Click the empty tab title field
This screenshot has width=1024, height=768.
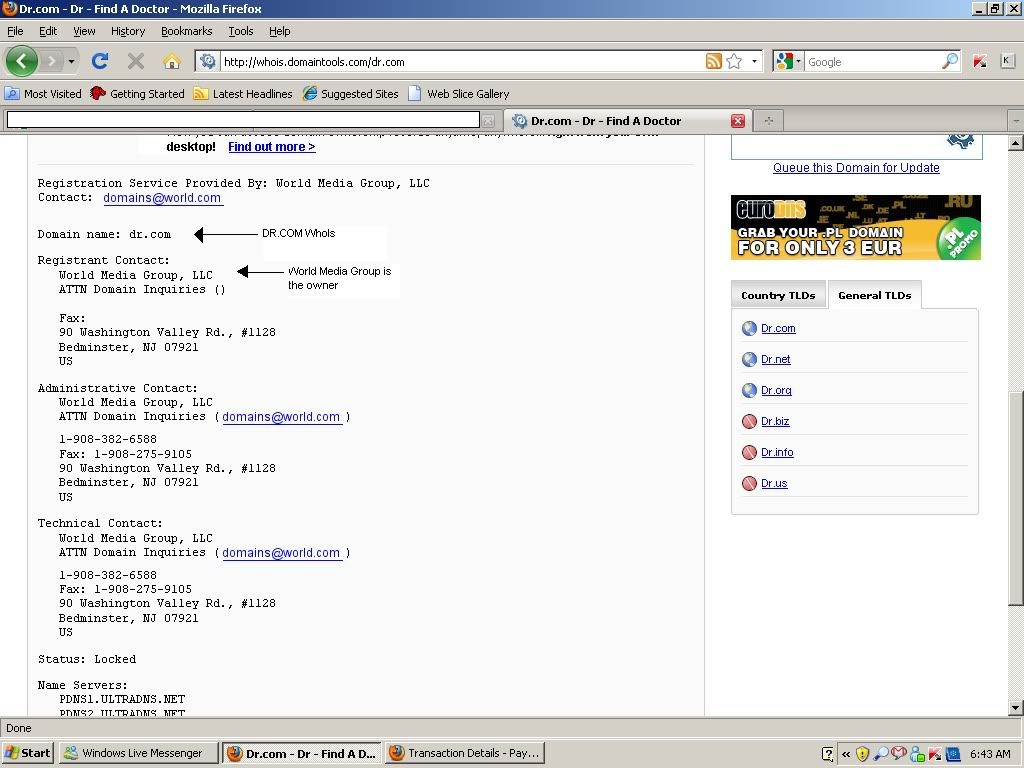(x=243, y=120)
